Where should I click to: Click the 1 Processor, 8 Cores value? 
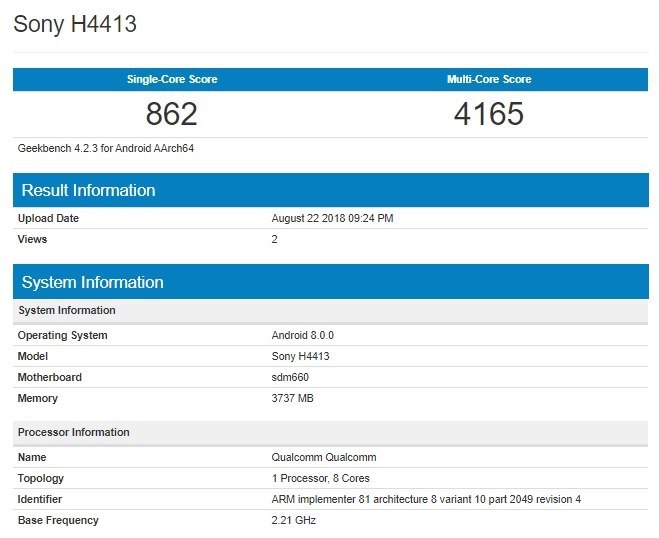click(x=321, y=478)
